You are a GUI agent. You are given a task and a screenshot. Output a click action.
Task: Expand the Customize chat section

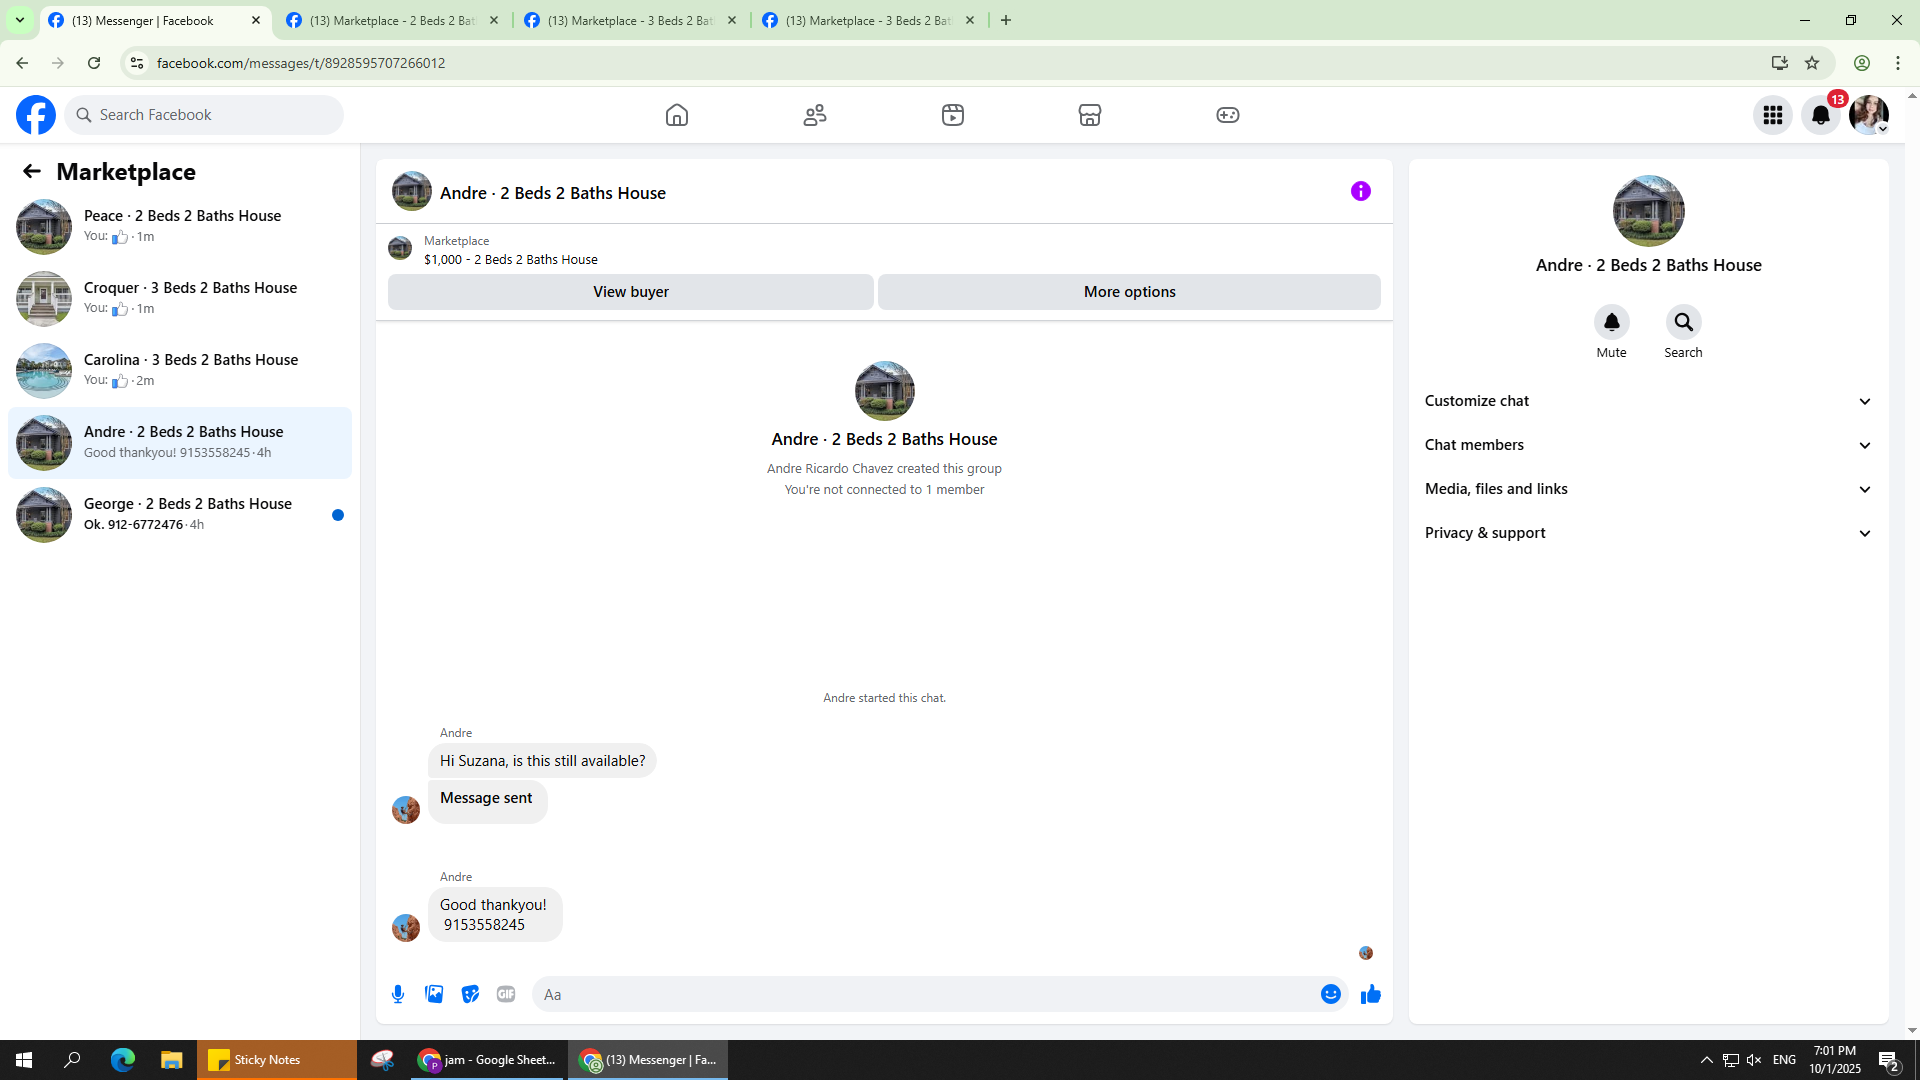[x=1648, y=401]
